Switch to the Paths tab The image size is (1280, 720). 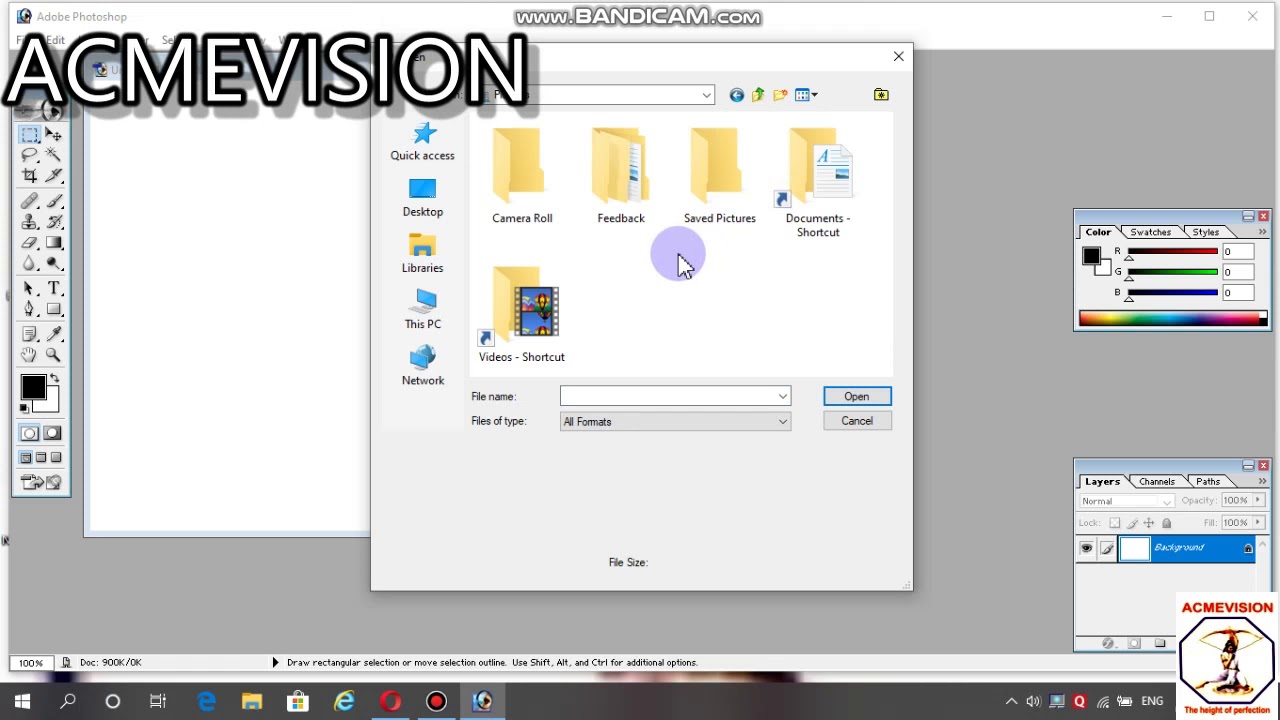coord(1208,482)
